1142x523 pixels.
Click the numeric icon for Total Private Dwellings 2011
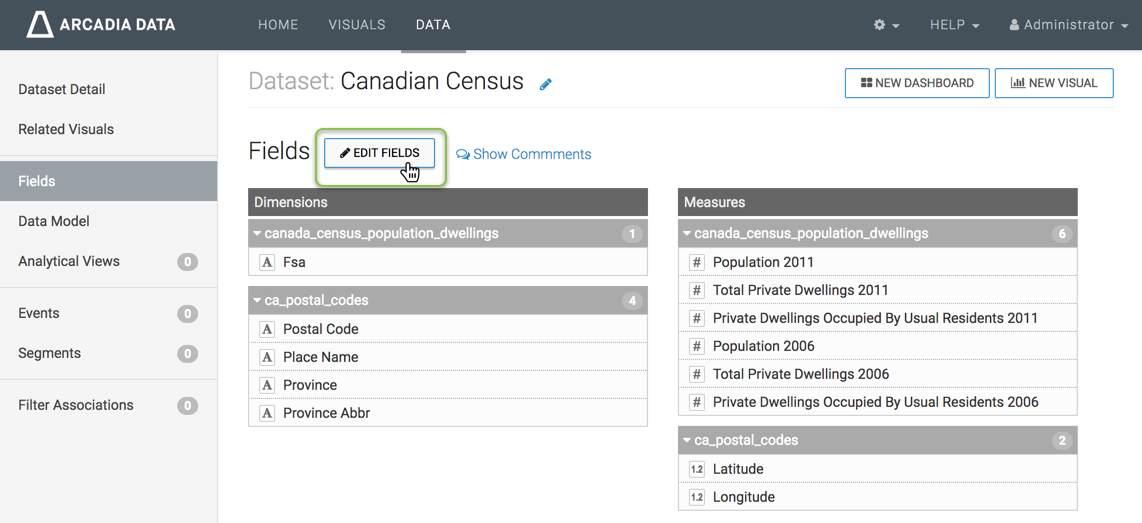click(x=697, y=290)
